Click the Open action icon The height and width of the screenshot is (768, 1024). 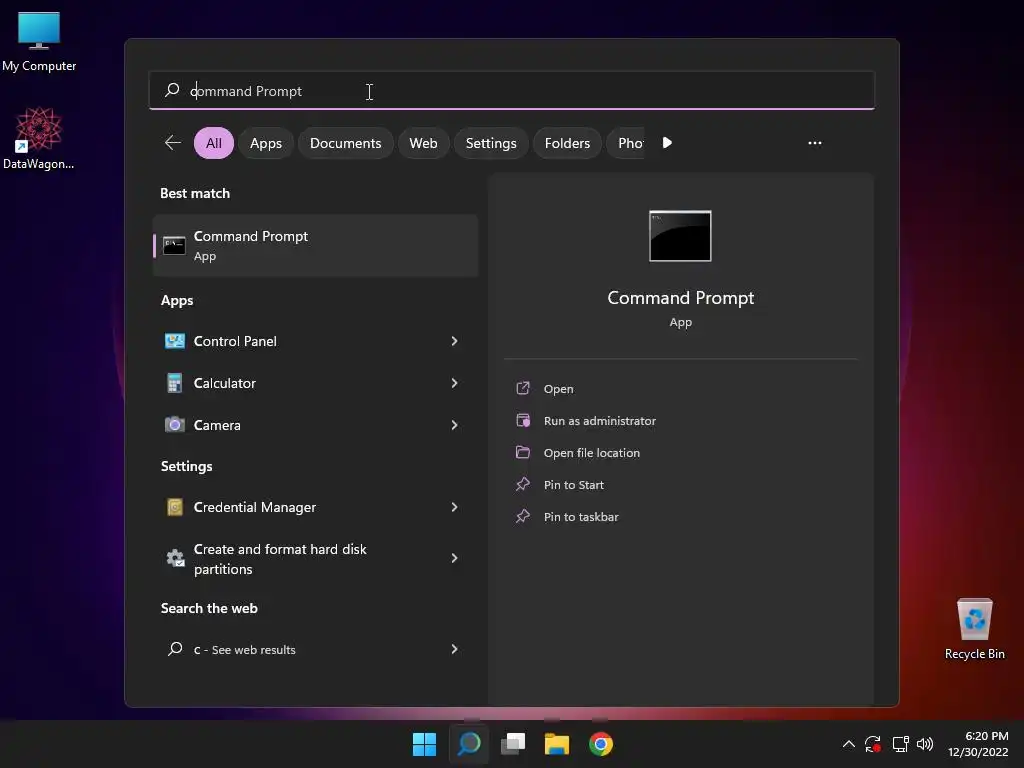tap(523, 388)
